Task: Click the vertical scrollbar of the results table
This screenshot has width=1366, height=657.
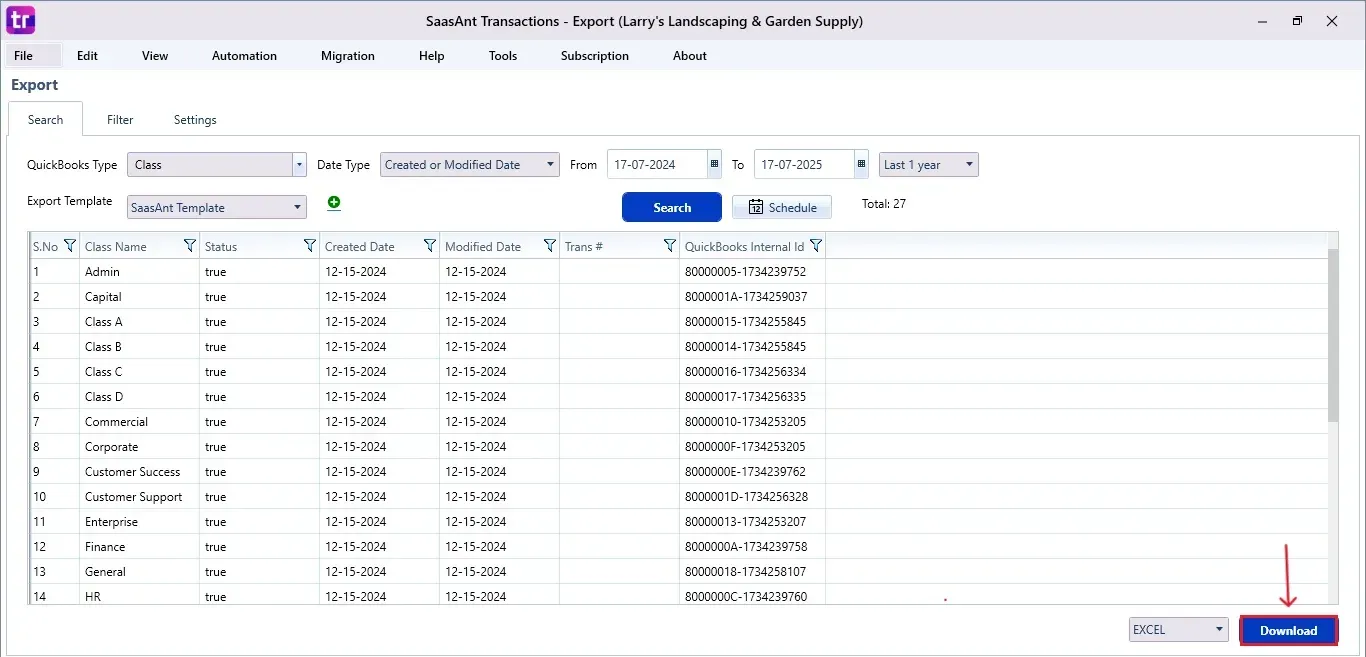Action: pos(1333,337)
